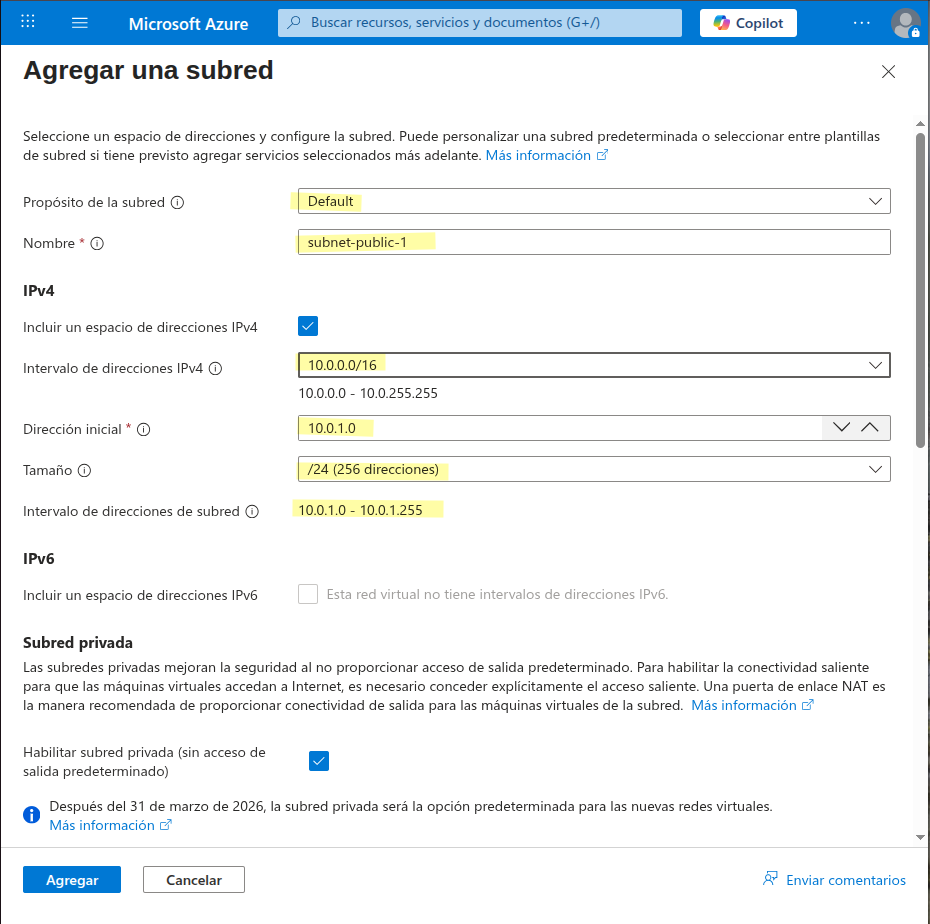This screenshot has width=930, height=924.
Task: Open the user account avatar menu
Action: click(x=905, y=23)
